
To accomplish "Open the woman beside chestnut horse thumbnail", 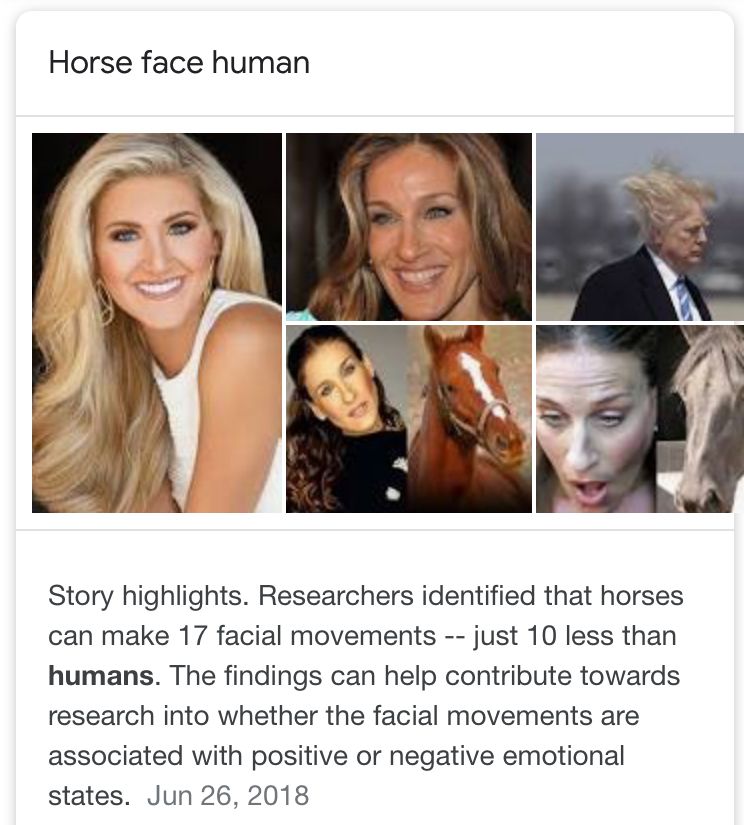I will pyautogui.click(x=409, y=419).
